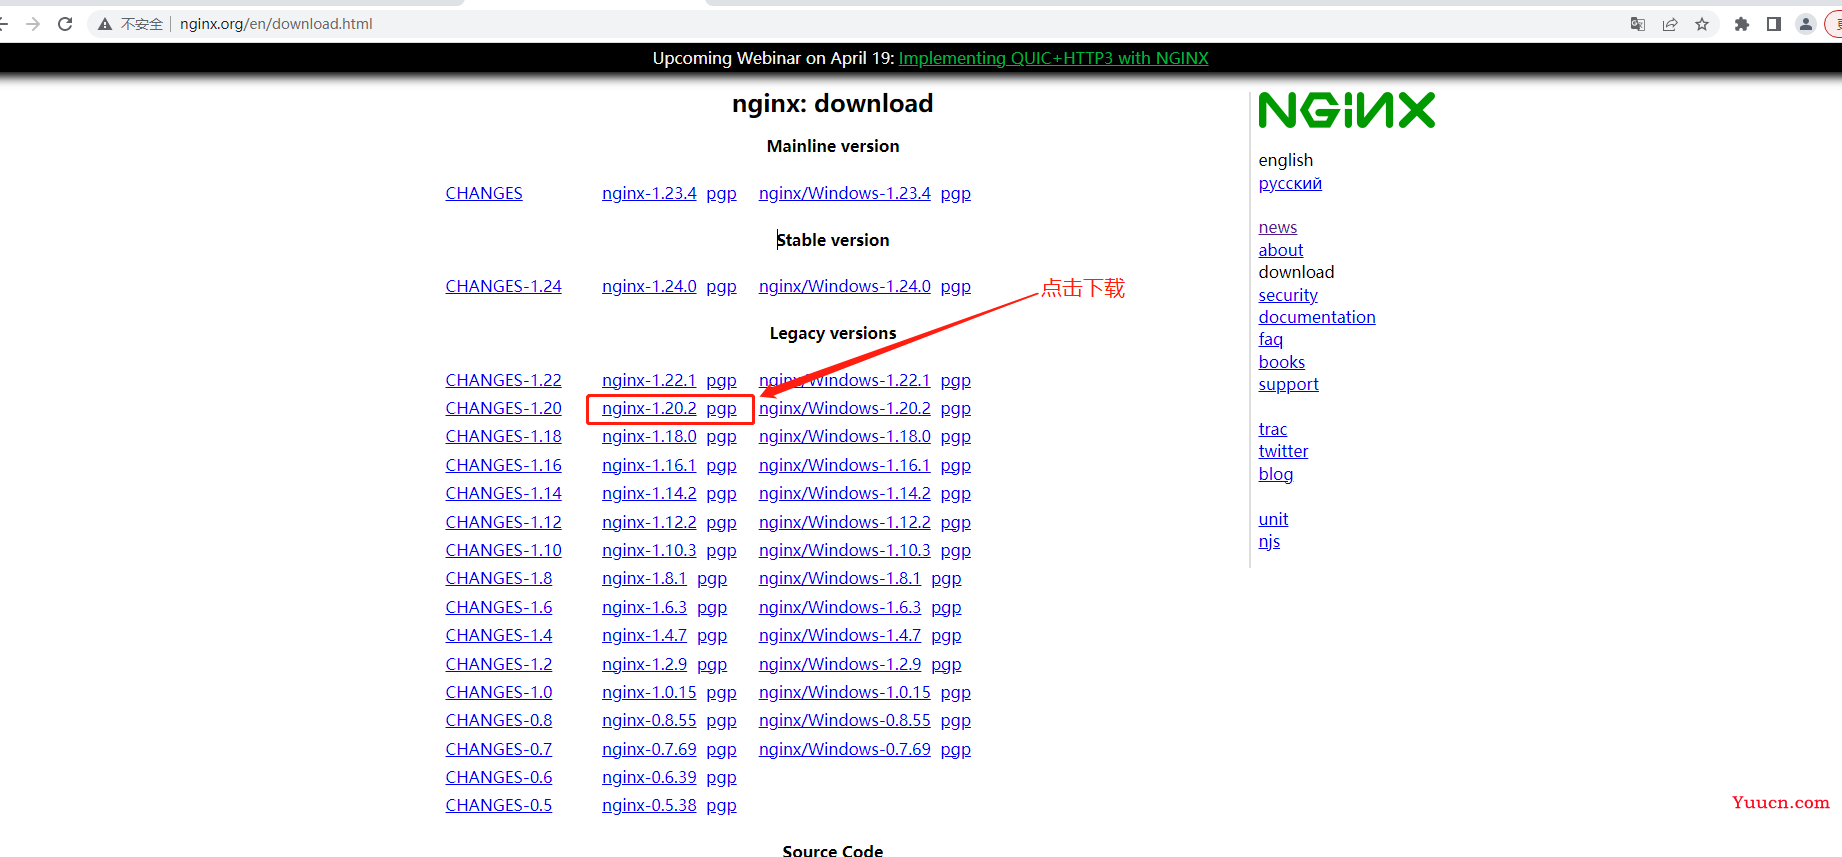Download nginx/Windows-1.2.9
This screenshot has height=857, width=1842.
(x=840, y=664)
